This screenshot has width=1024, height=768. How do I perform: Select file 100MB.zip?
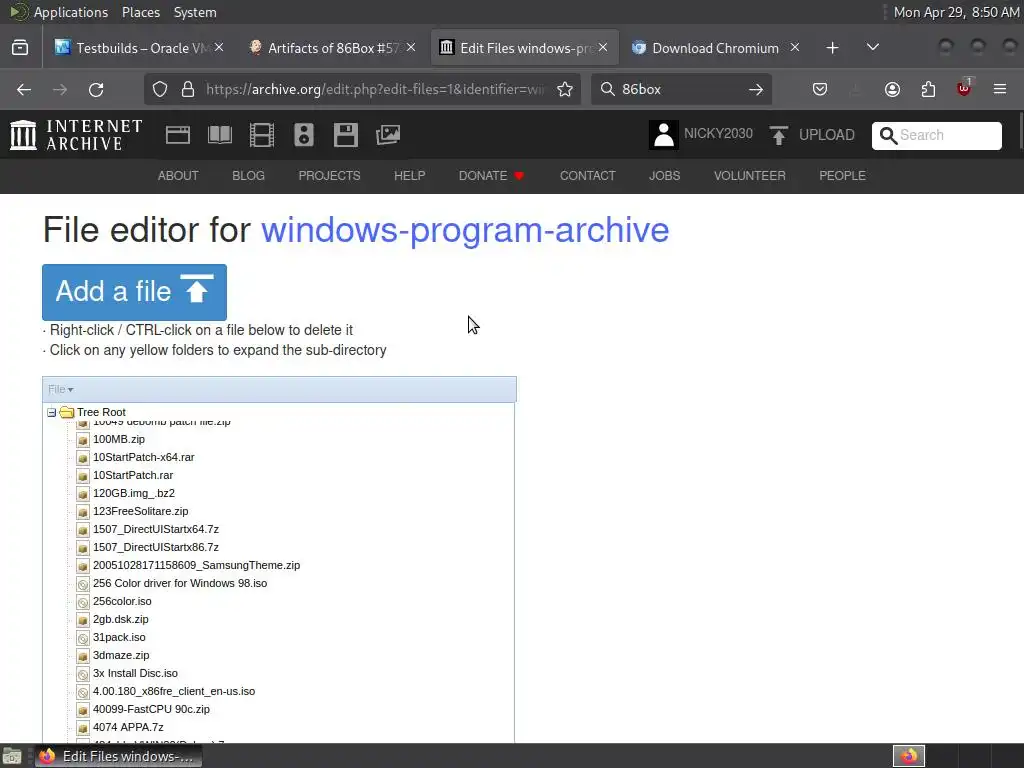(119, 440)
